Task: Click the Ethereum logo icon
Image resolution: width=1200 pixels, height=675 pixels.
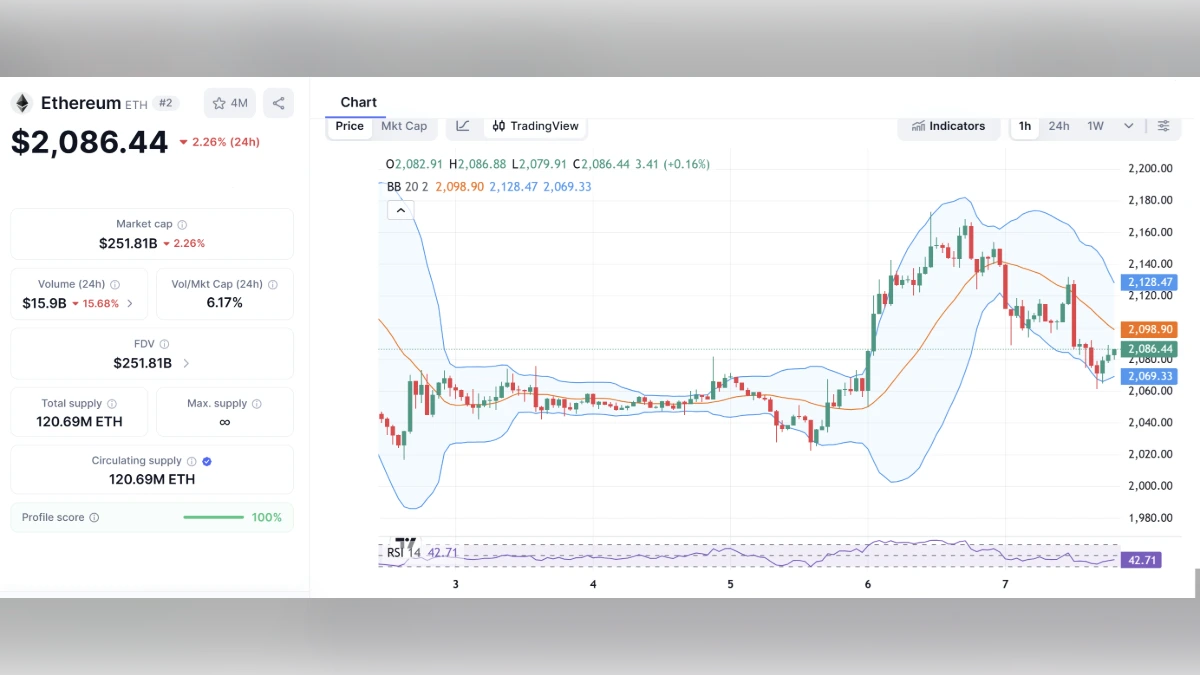Action: (21, 102)
